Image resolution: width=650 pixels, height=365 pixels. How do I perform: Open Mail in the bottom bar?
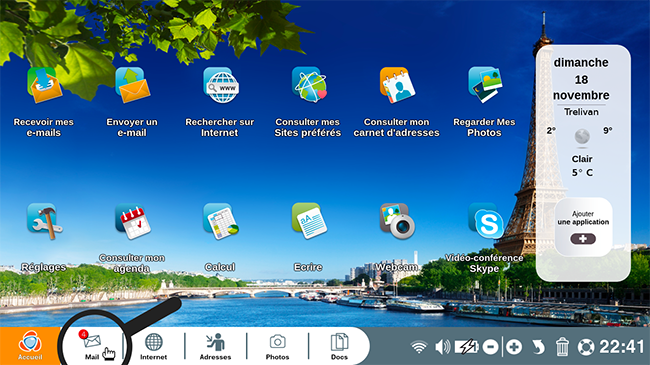tap(92, 346)
